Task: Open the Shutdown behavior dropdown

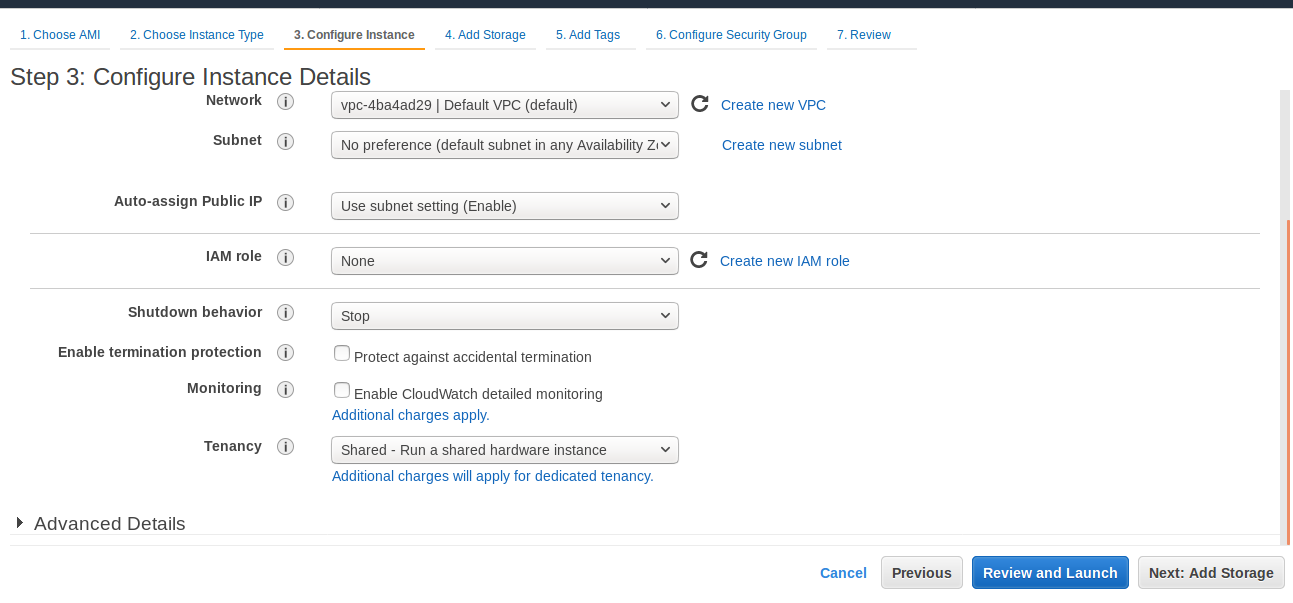Action: (504, 316)
